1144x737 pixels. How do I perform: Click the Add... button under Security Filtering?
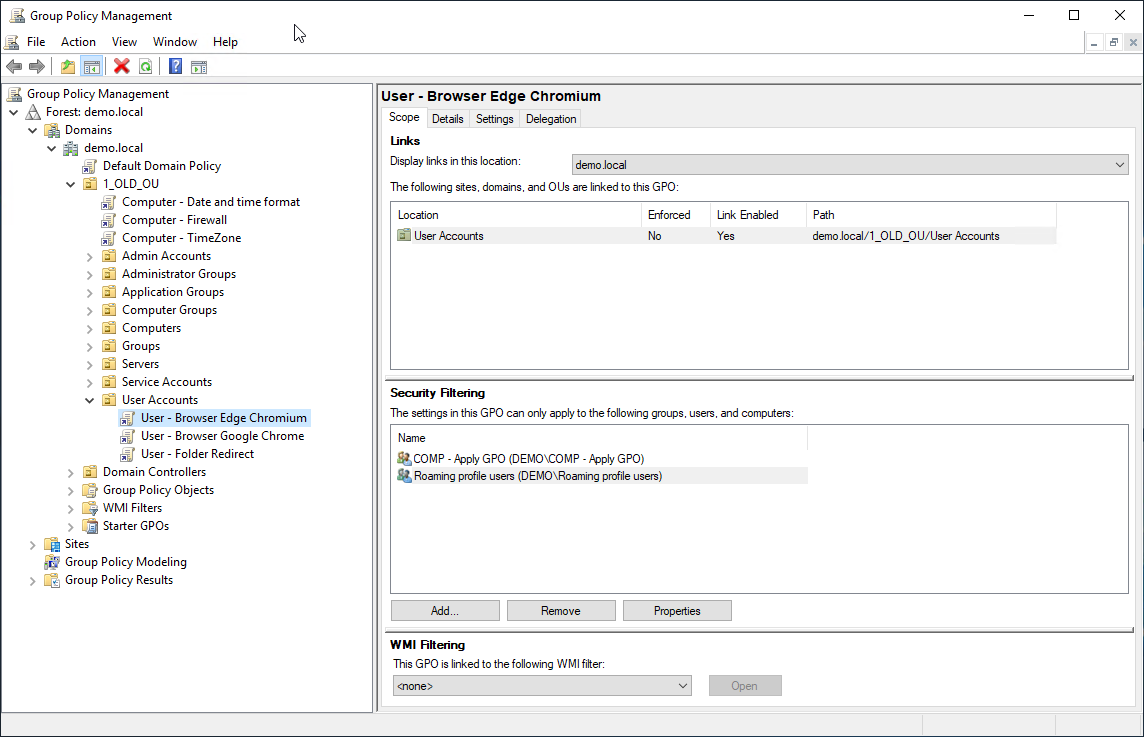pos(445,611)
